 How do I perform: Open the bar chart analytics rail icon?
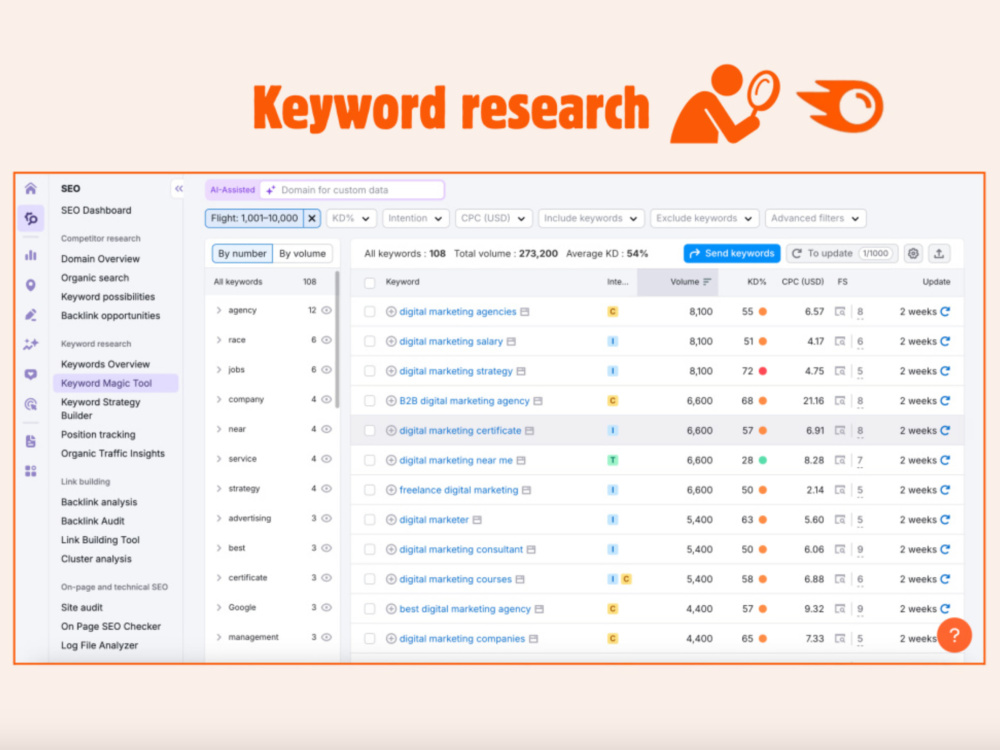tap(31, 255)
